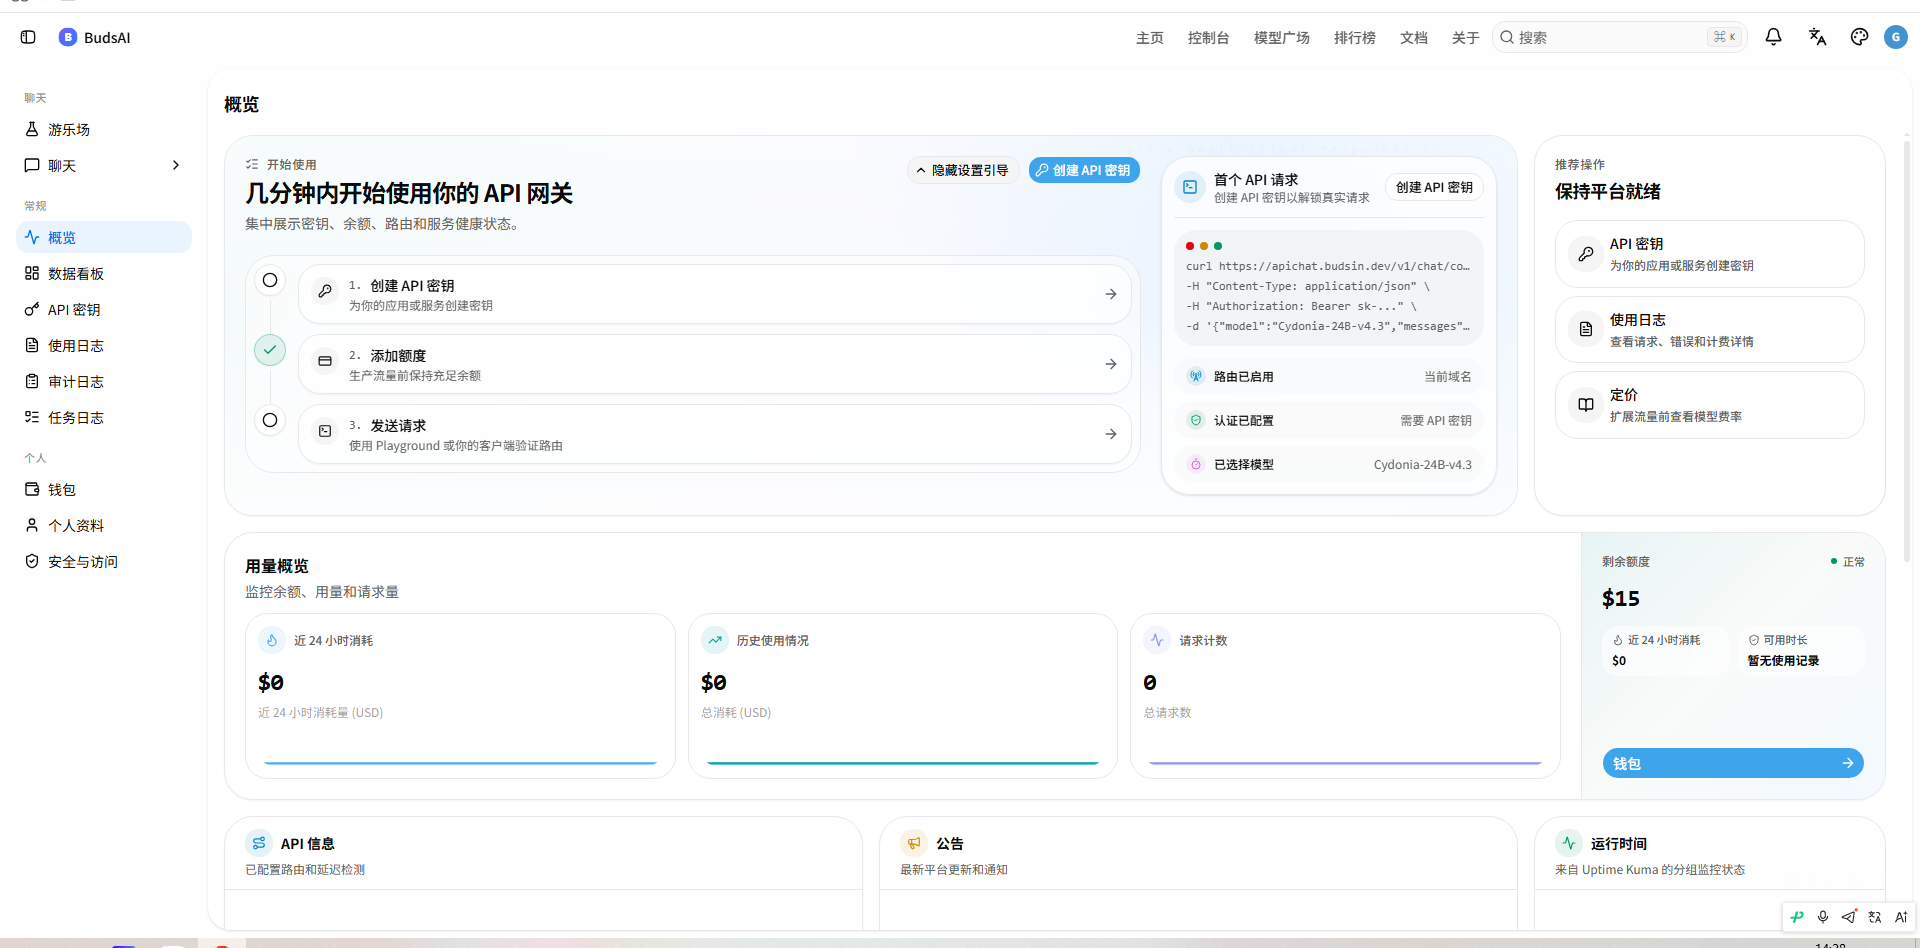Open 审计日志 in the sidebar

pyautogui.click(x=104, y=381)
